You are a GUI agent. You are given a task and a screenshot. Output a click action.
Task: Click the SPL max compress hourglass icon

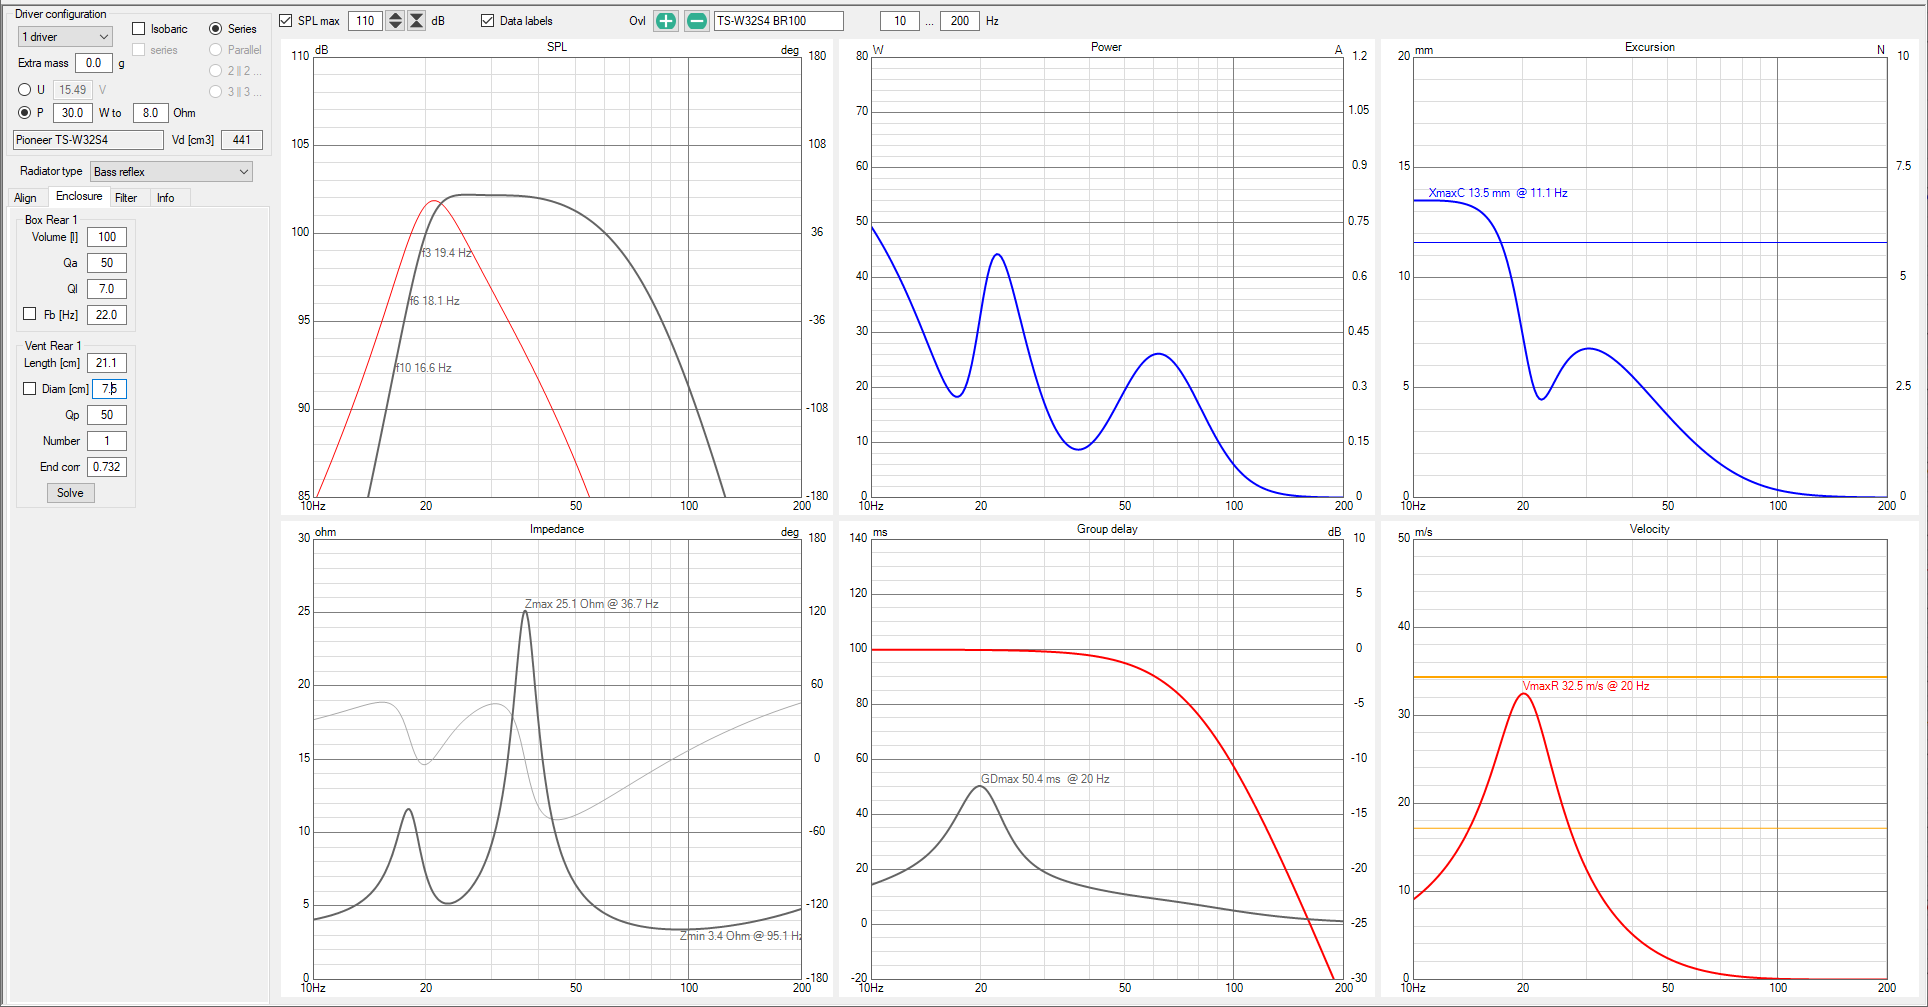click(x=416, y=21)
